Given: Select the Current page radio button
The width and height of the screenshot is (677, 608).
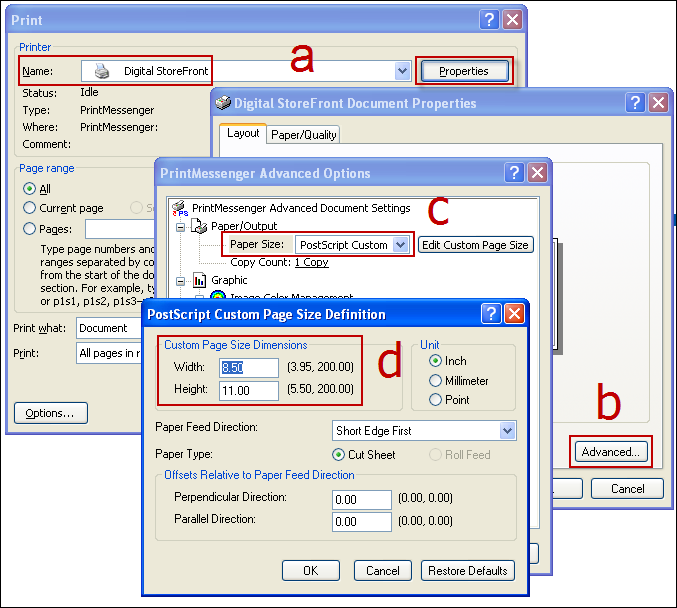Looking at the screenshot, I should pyautogui.click(x=29, y=208).
